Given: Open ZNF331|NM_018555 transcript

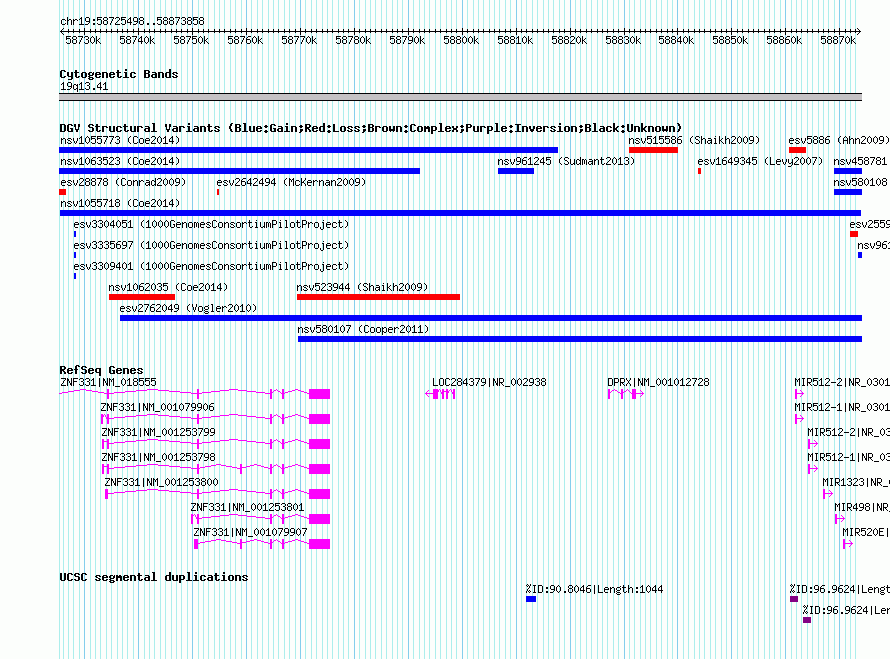Looking at the screenshot, I should (x=195, y=393).
